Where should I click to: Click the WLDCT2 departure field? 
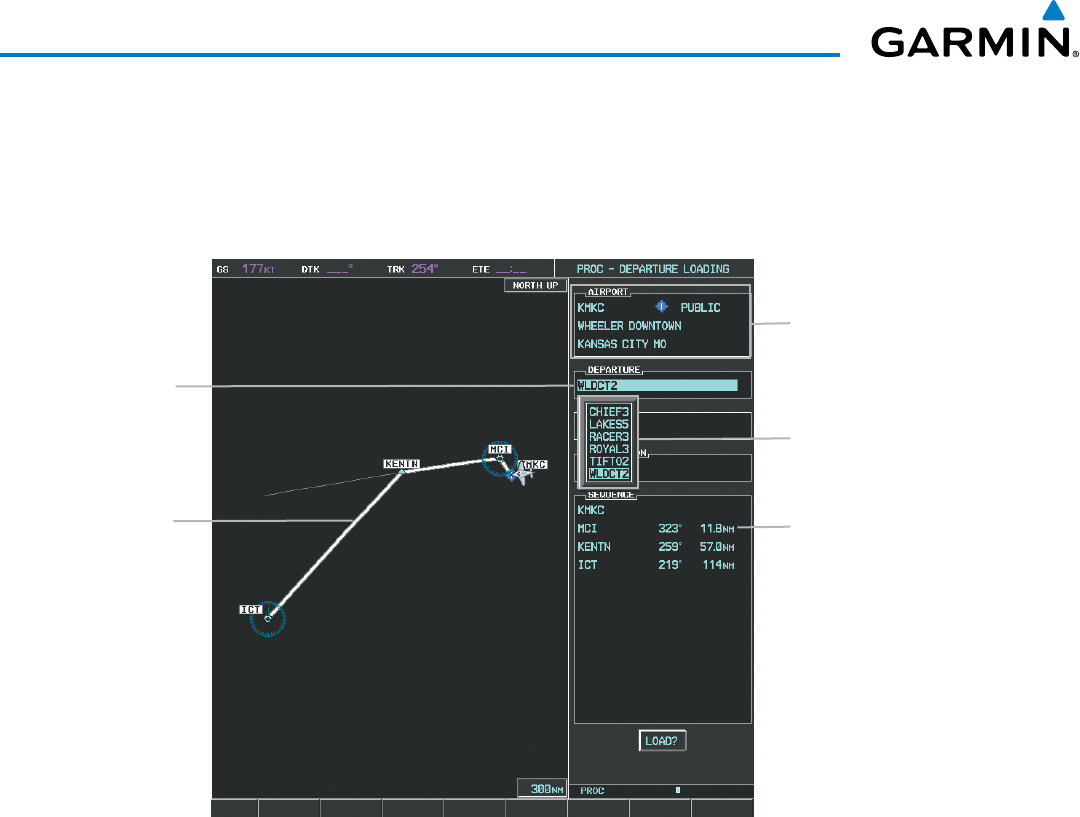point(657,386)
